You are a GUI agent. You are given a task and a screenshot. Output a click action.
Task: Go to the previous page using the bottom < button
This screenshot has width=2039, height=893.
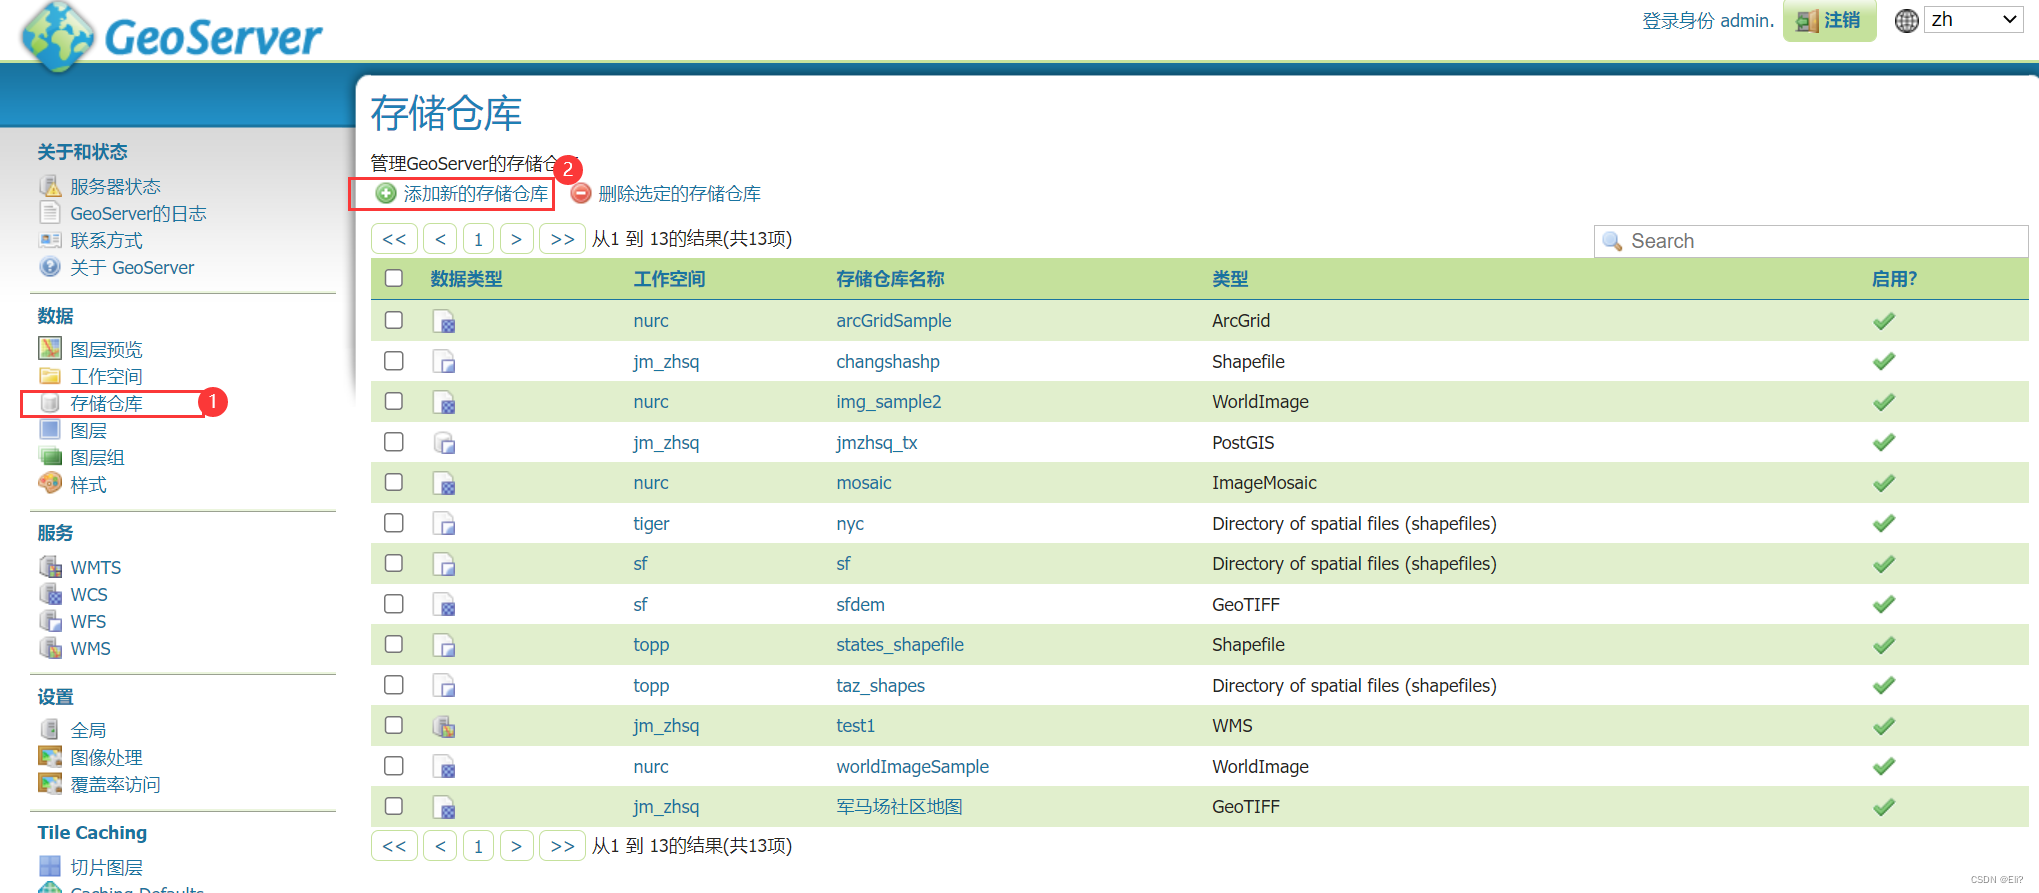pos(440,846)
